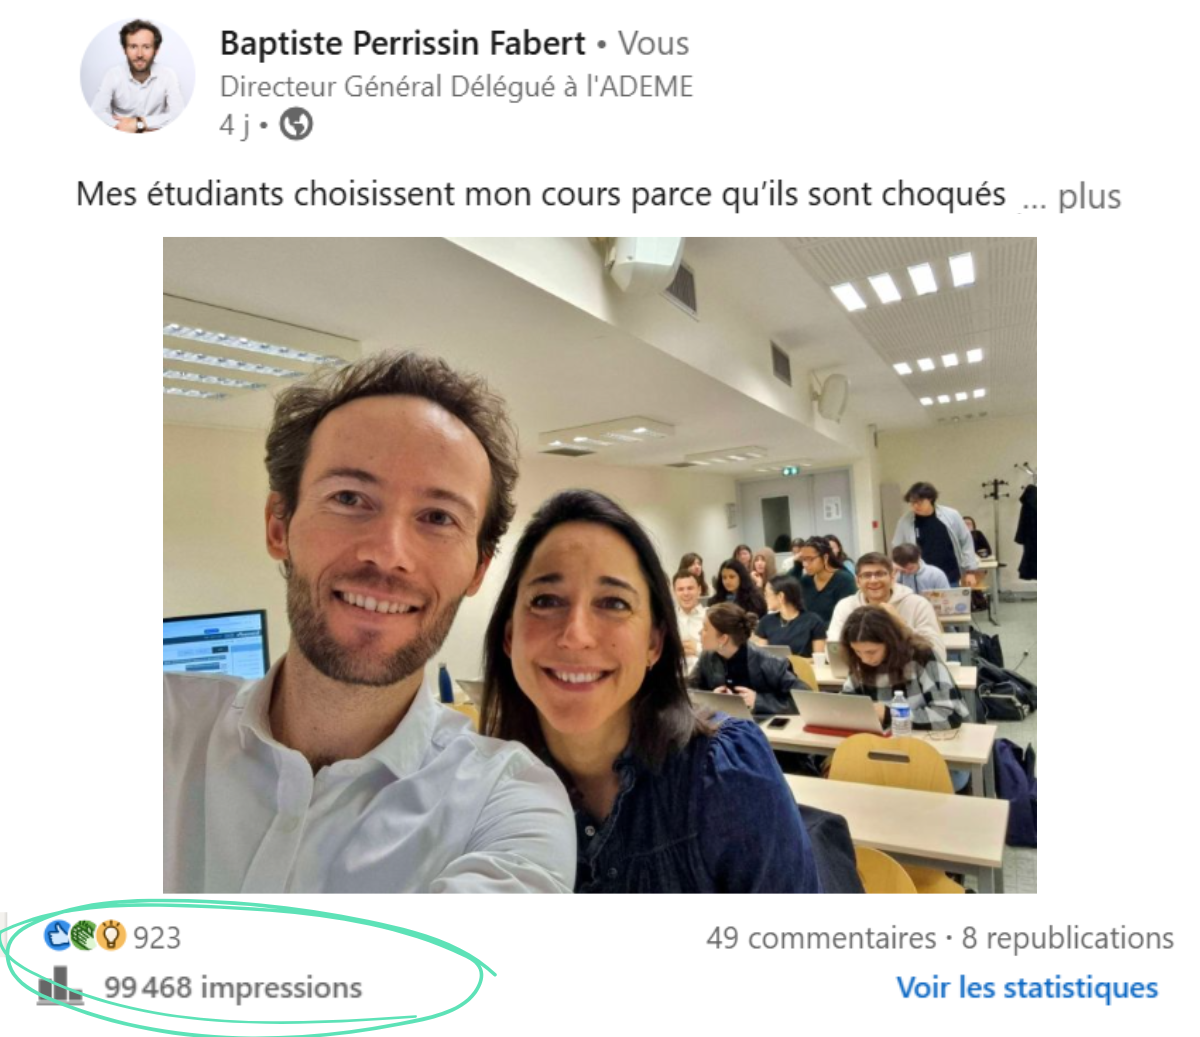This screenshot has width=1200, height=1037.
Task: Click the blue like reaction icon
Action: (58, 936)
